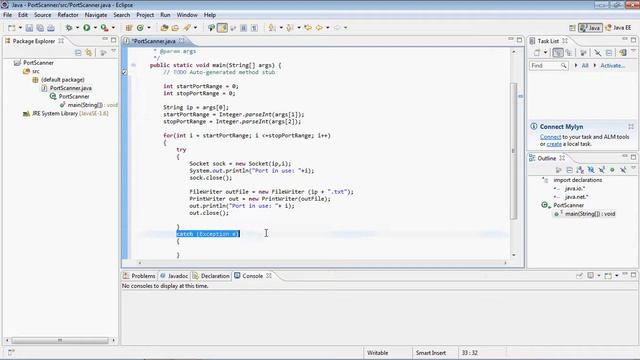Switch to the Javadoc tab

coord(174,276)
